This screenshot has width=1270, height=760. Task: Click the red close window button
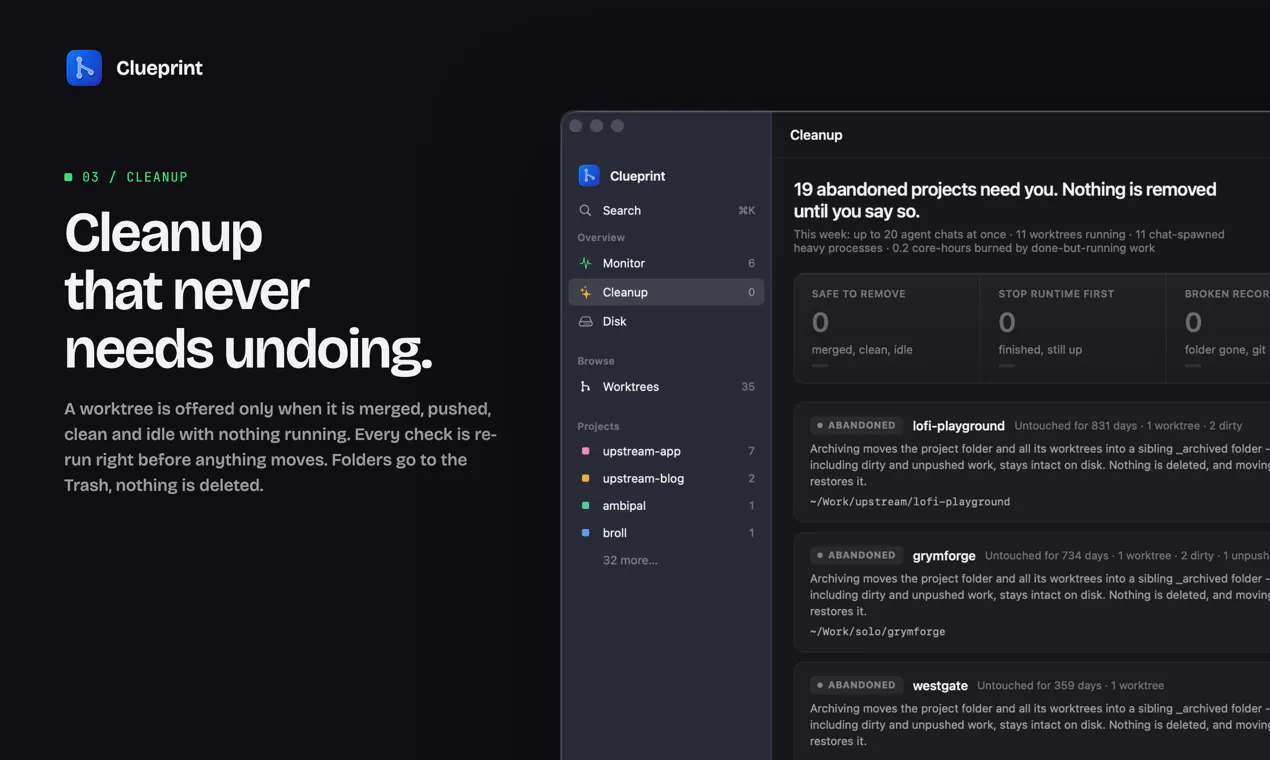click(x=576, y=126)
